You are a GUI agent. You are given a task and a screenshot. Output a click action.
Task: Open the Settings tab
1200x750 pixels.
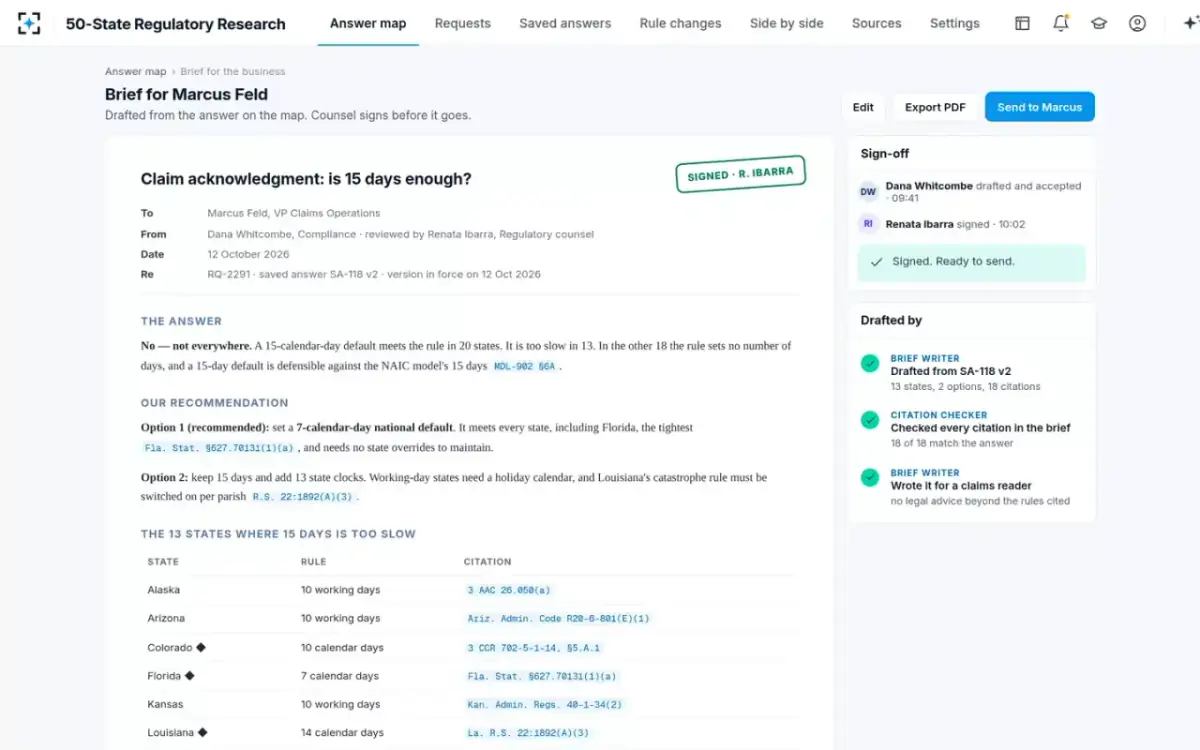pyautogui.click(x=955, y=23)
